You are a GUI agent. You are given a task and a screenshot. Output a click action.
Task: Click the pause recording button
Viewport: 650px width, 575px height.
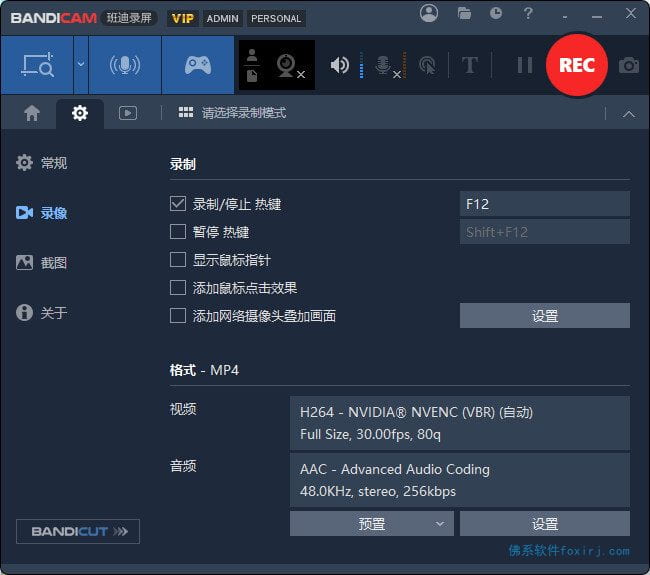click(x=525, y=65)
